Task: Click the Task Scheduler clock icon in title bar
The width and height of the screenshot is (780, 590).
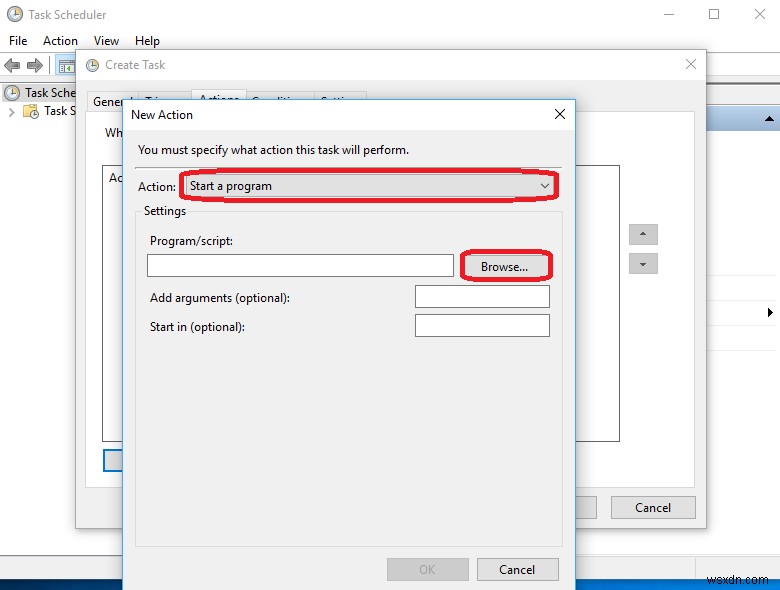Action: 14,14
